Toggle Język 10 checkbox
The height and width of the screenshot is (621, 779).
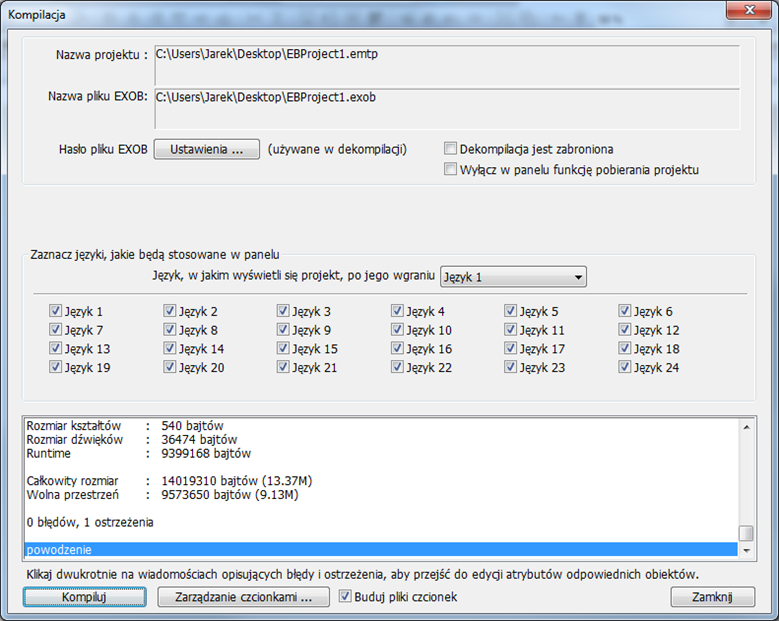point(397,329)
